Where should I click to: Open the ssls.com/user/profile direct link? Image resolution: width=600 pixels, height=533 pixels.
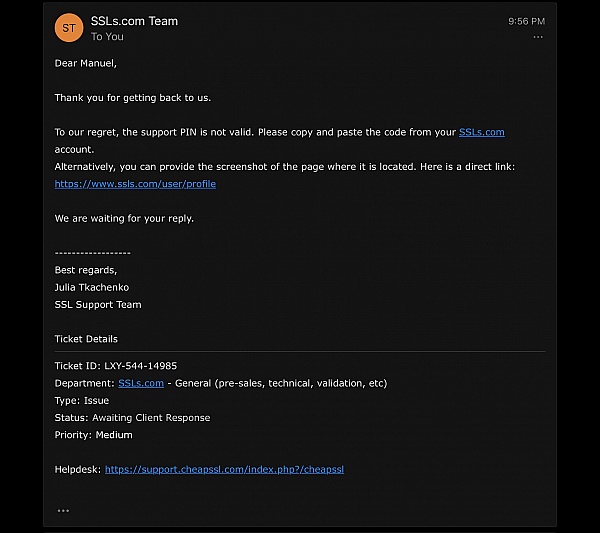point(135,184)
